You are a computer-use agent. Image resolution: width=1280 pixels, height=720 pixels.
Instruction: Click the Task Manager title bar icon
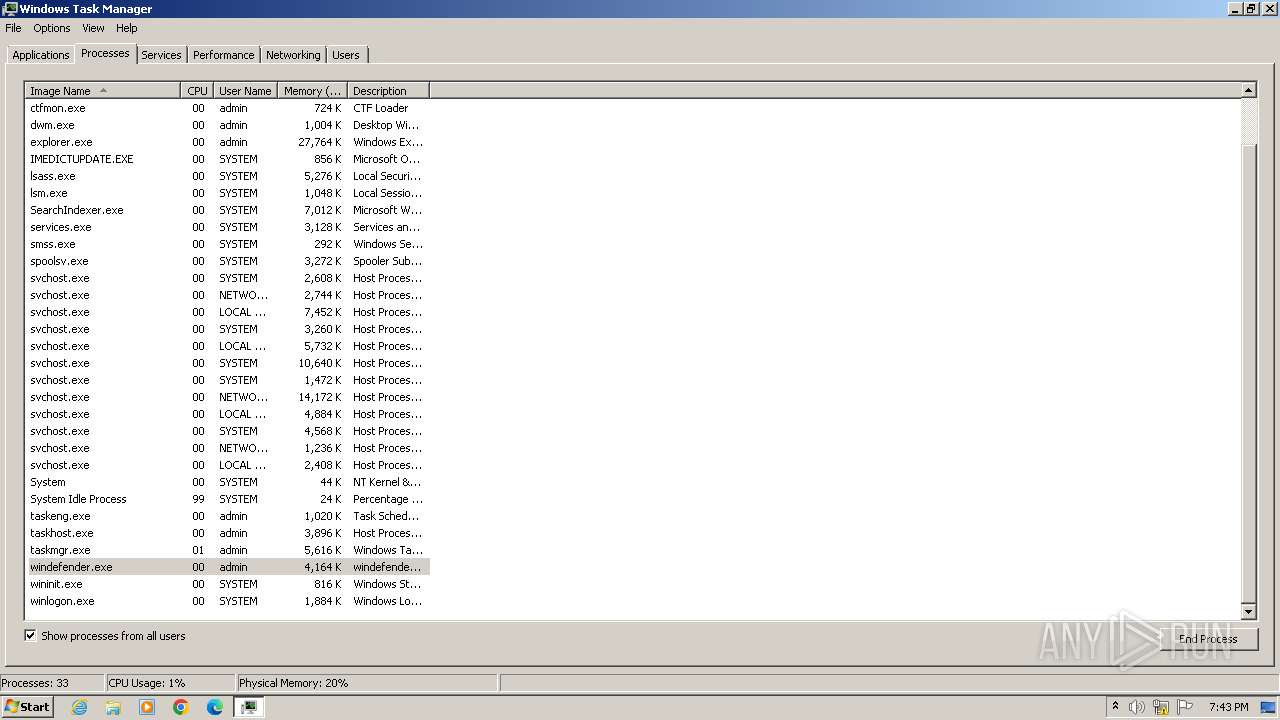(x=9, y=9)
